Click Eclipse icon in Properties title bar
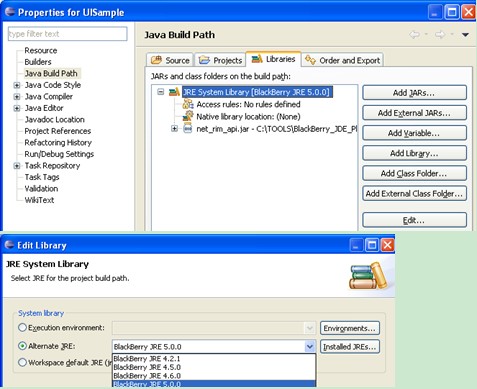The width and height of the screenshot is (477, 389). (x=10, y=12)
